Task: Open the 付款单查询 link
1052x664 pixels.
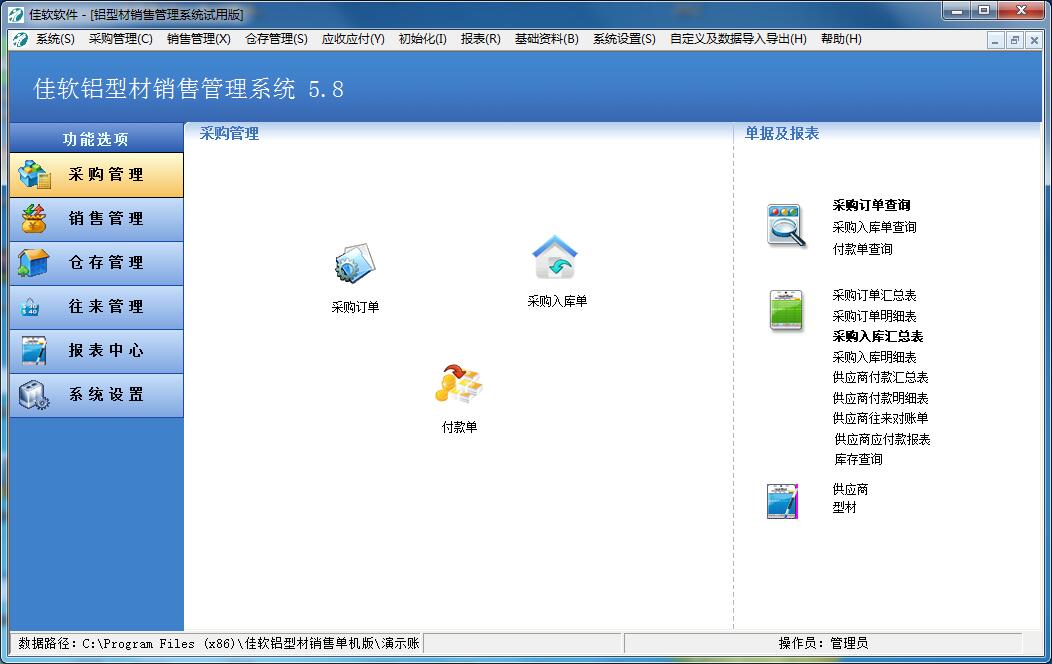Action: coord(862,250)
